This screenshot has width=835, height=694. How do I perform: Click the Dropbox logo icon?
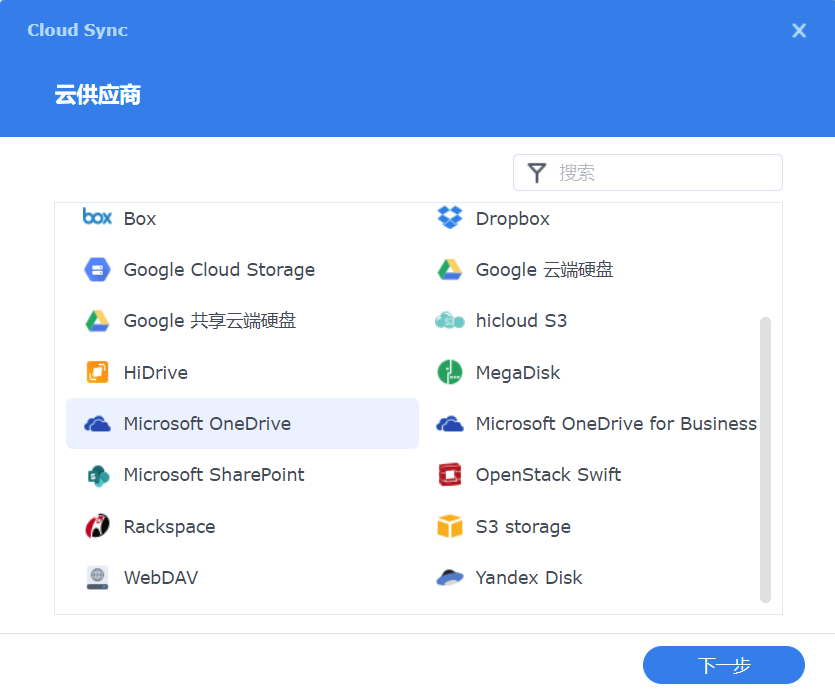click(450, 217)
